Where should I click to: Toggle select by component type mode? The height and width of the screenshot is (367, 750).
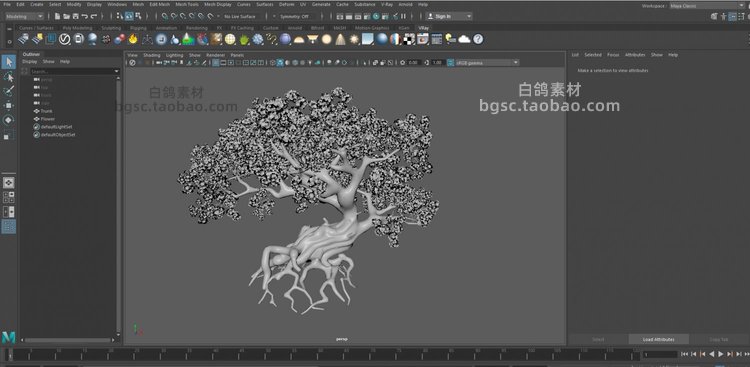(x=138, y=16)
